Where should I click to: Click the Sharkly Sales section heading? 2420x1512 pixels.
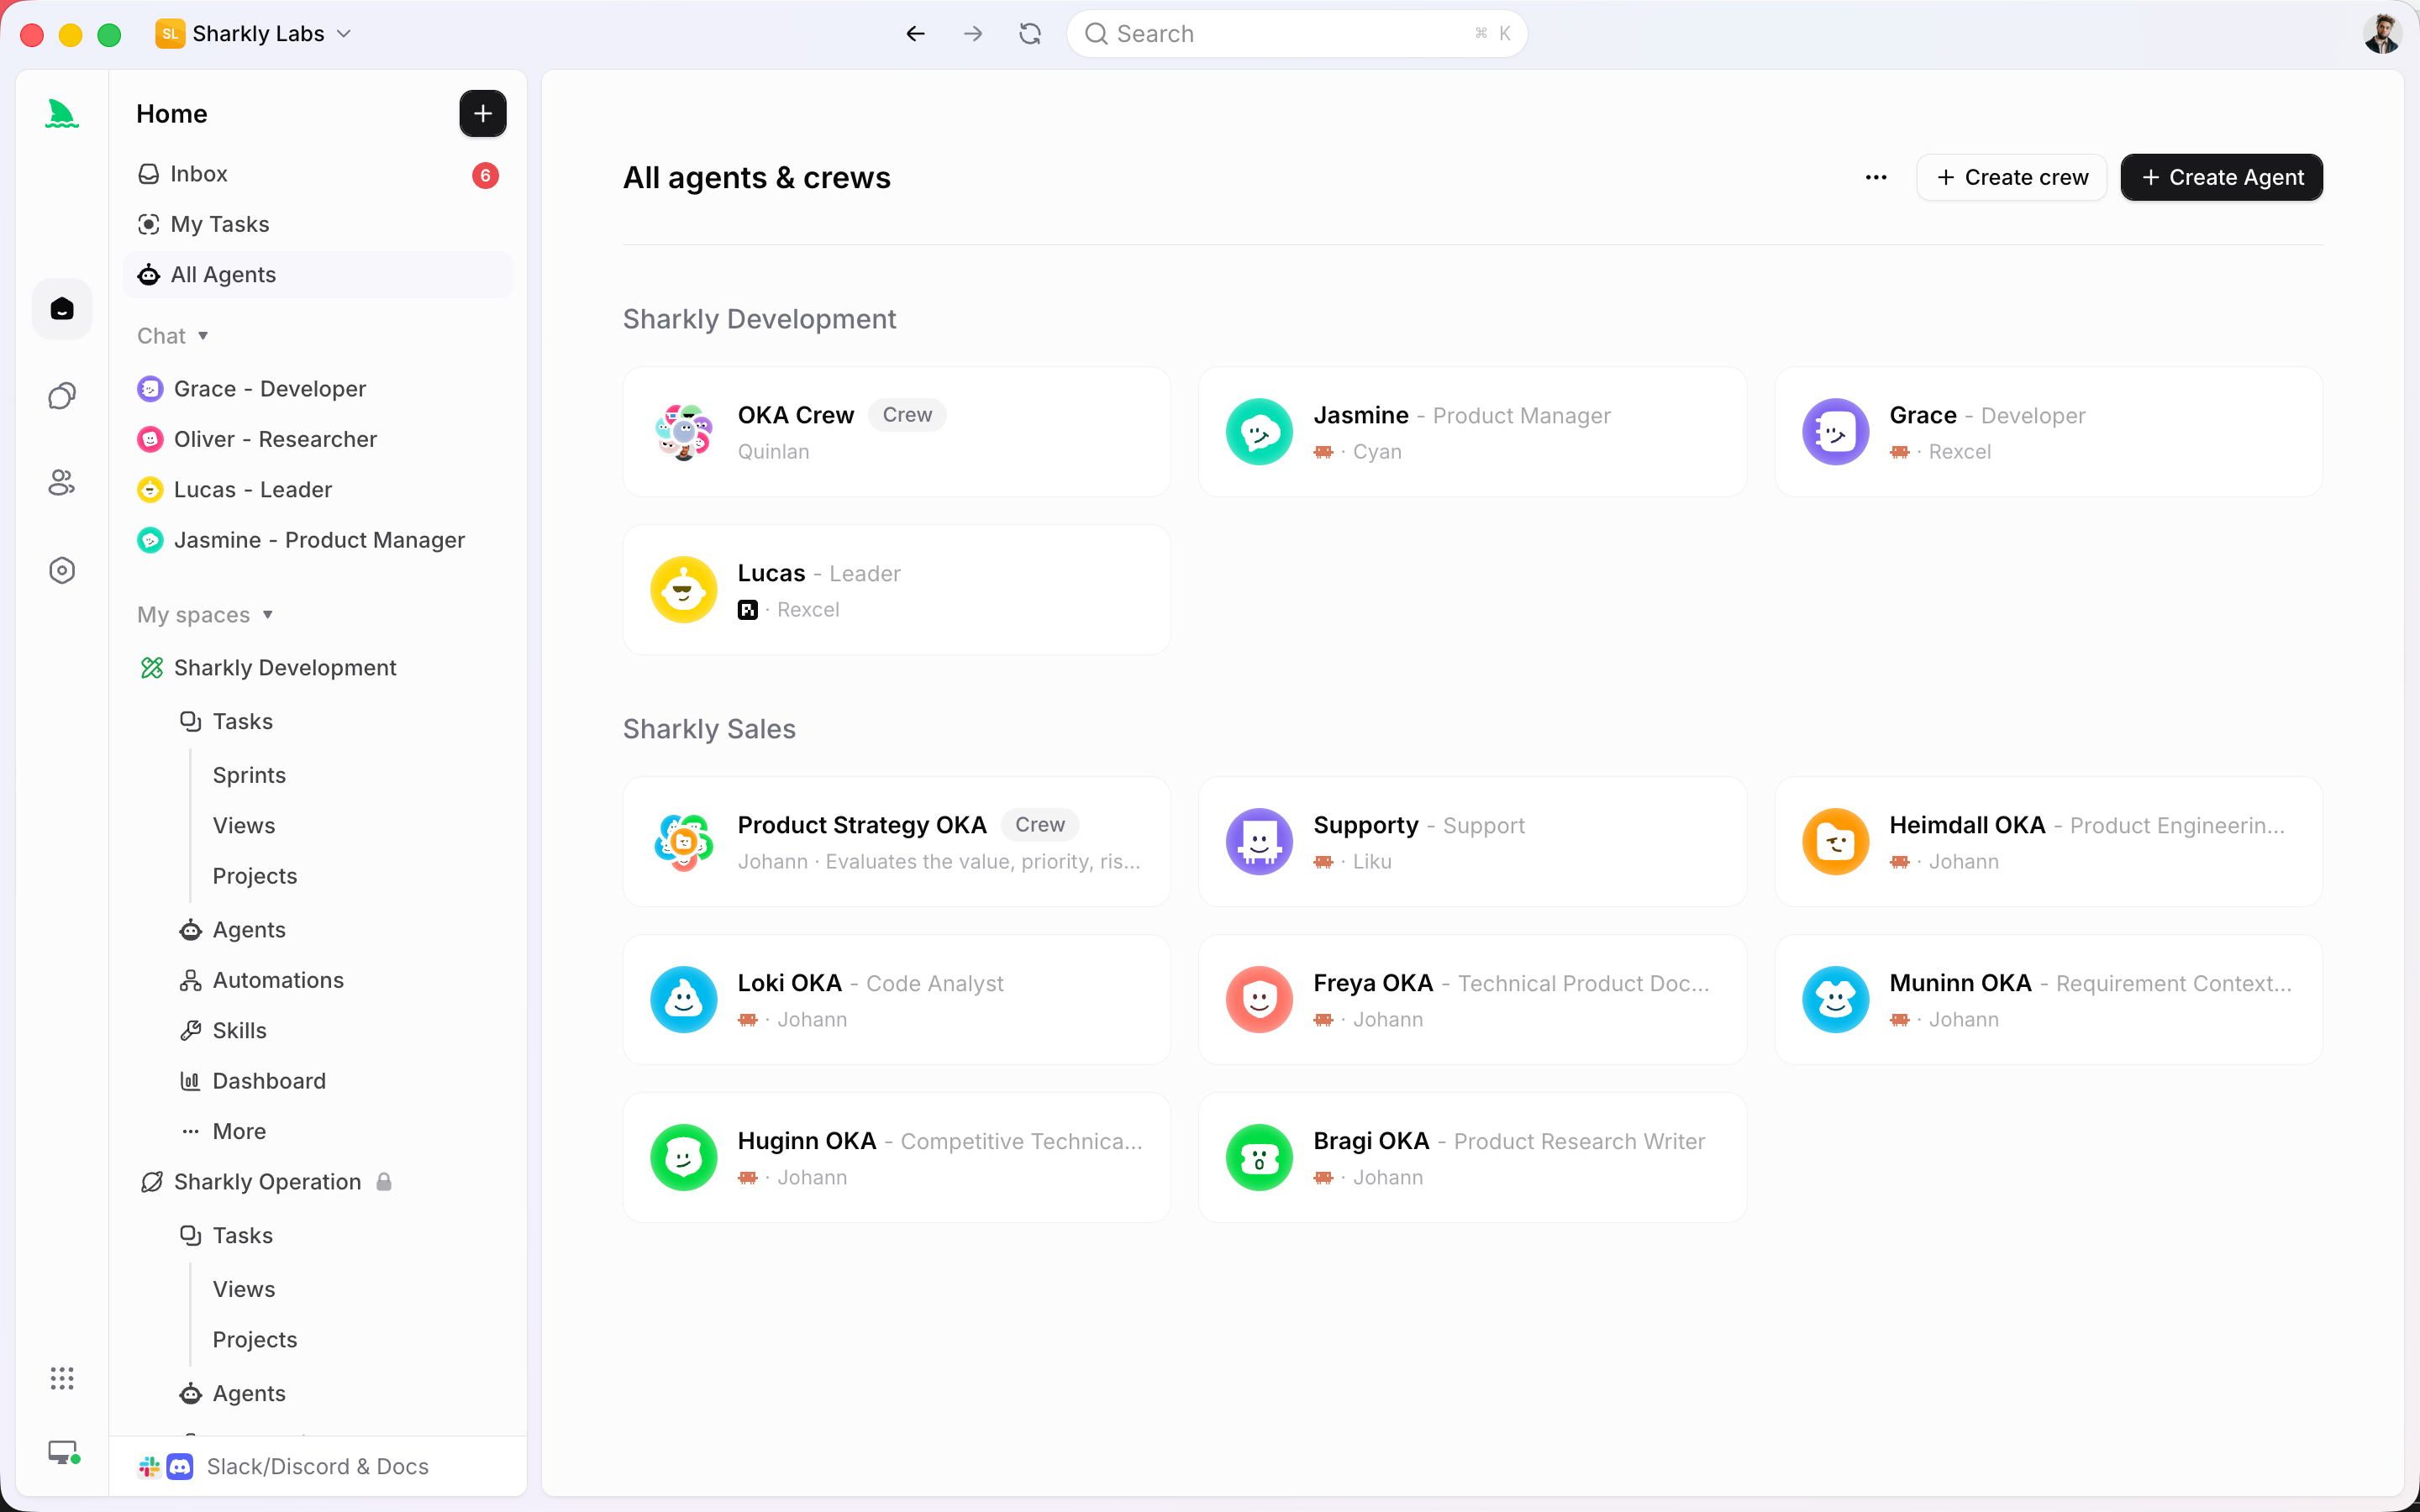(709, 729)
